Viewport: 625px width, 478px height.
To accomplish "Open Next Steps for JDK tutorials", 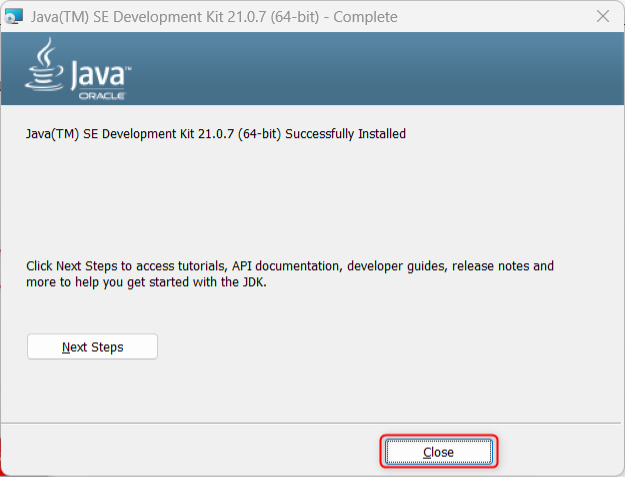I will click(x=92, y=347).
